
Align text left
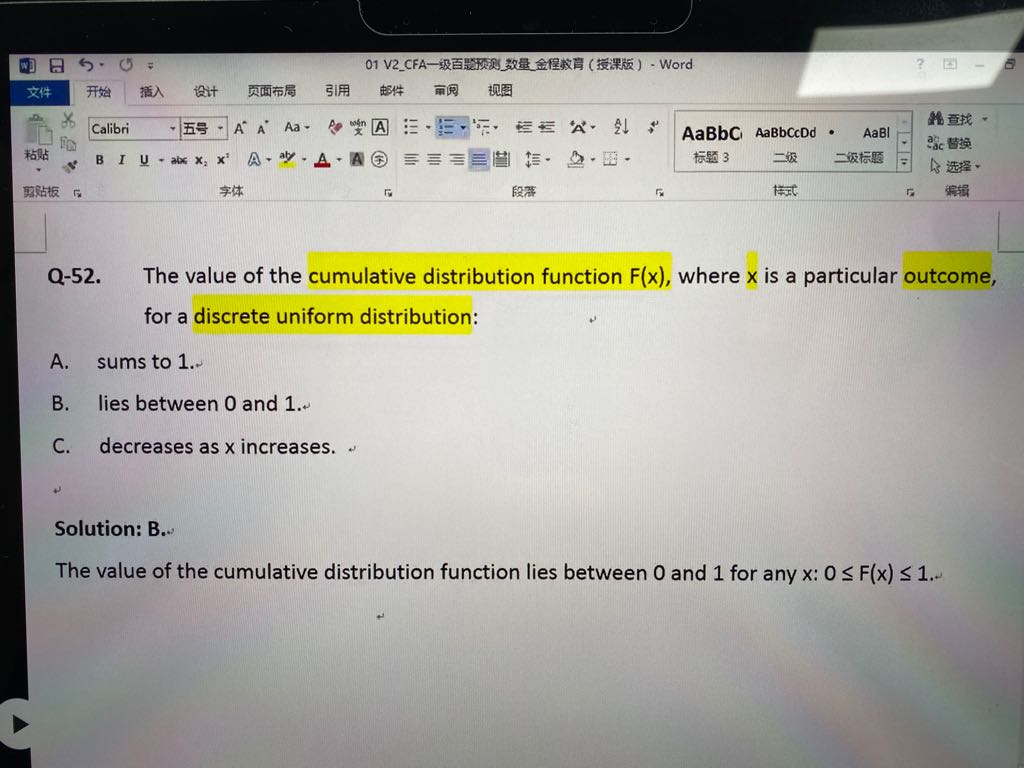click(x=411, y=159)
